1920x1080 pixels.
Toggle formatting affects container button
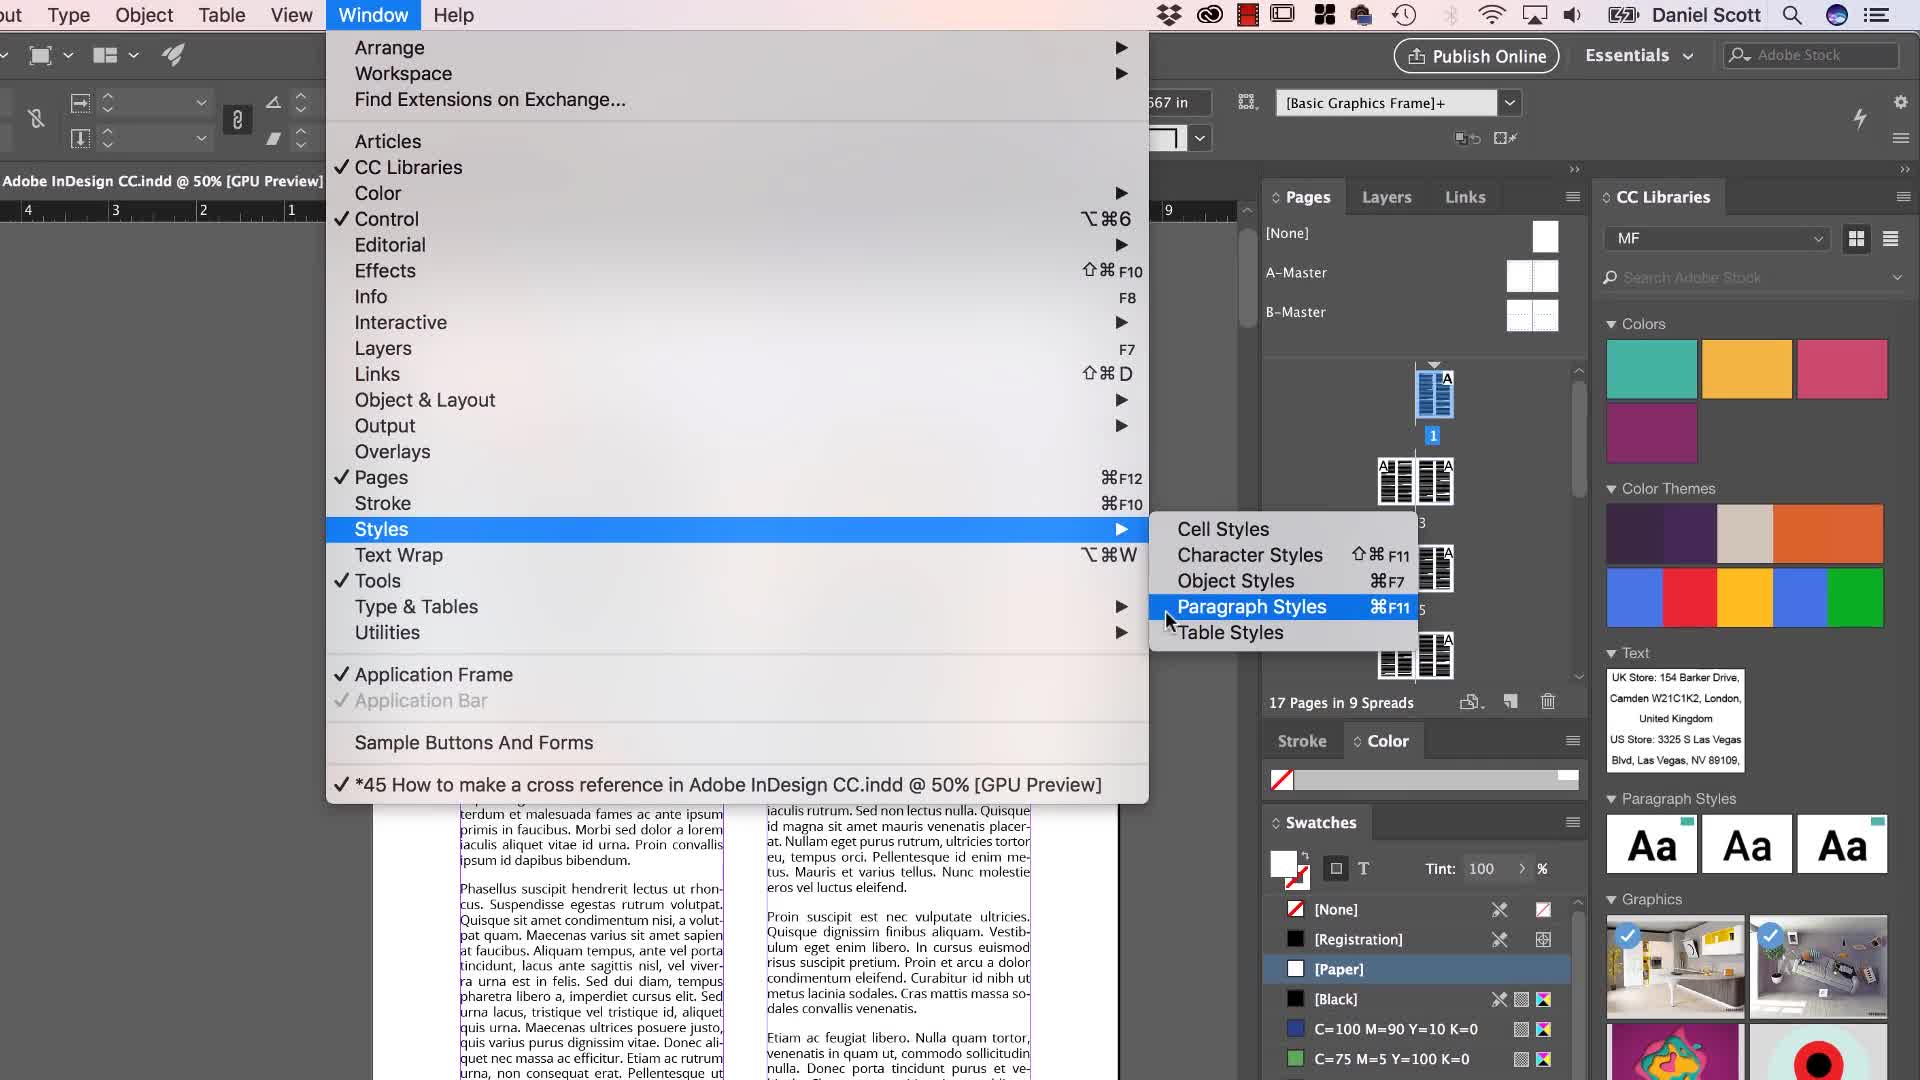click(1336, 869)
